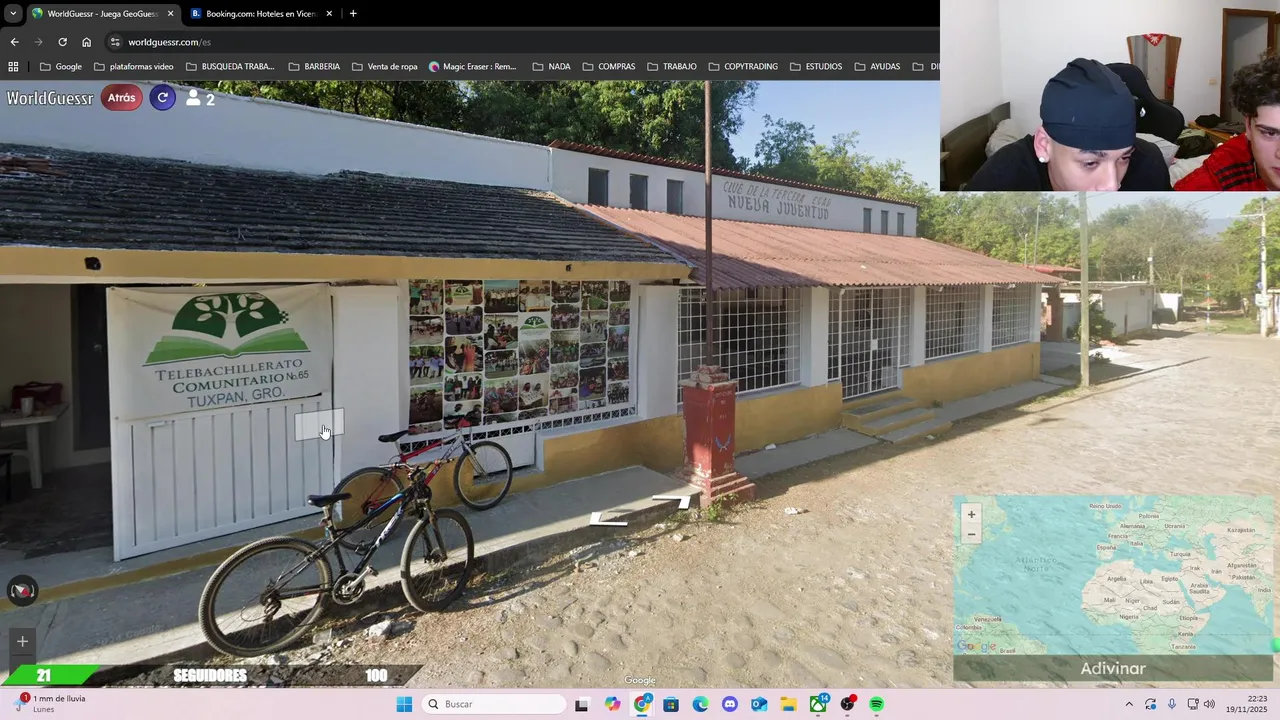Switch to the Booking.com browser tab
The image size is (1280, 720).
tap(261, 13)
